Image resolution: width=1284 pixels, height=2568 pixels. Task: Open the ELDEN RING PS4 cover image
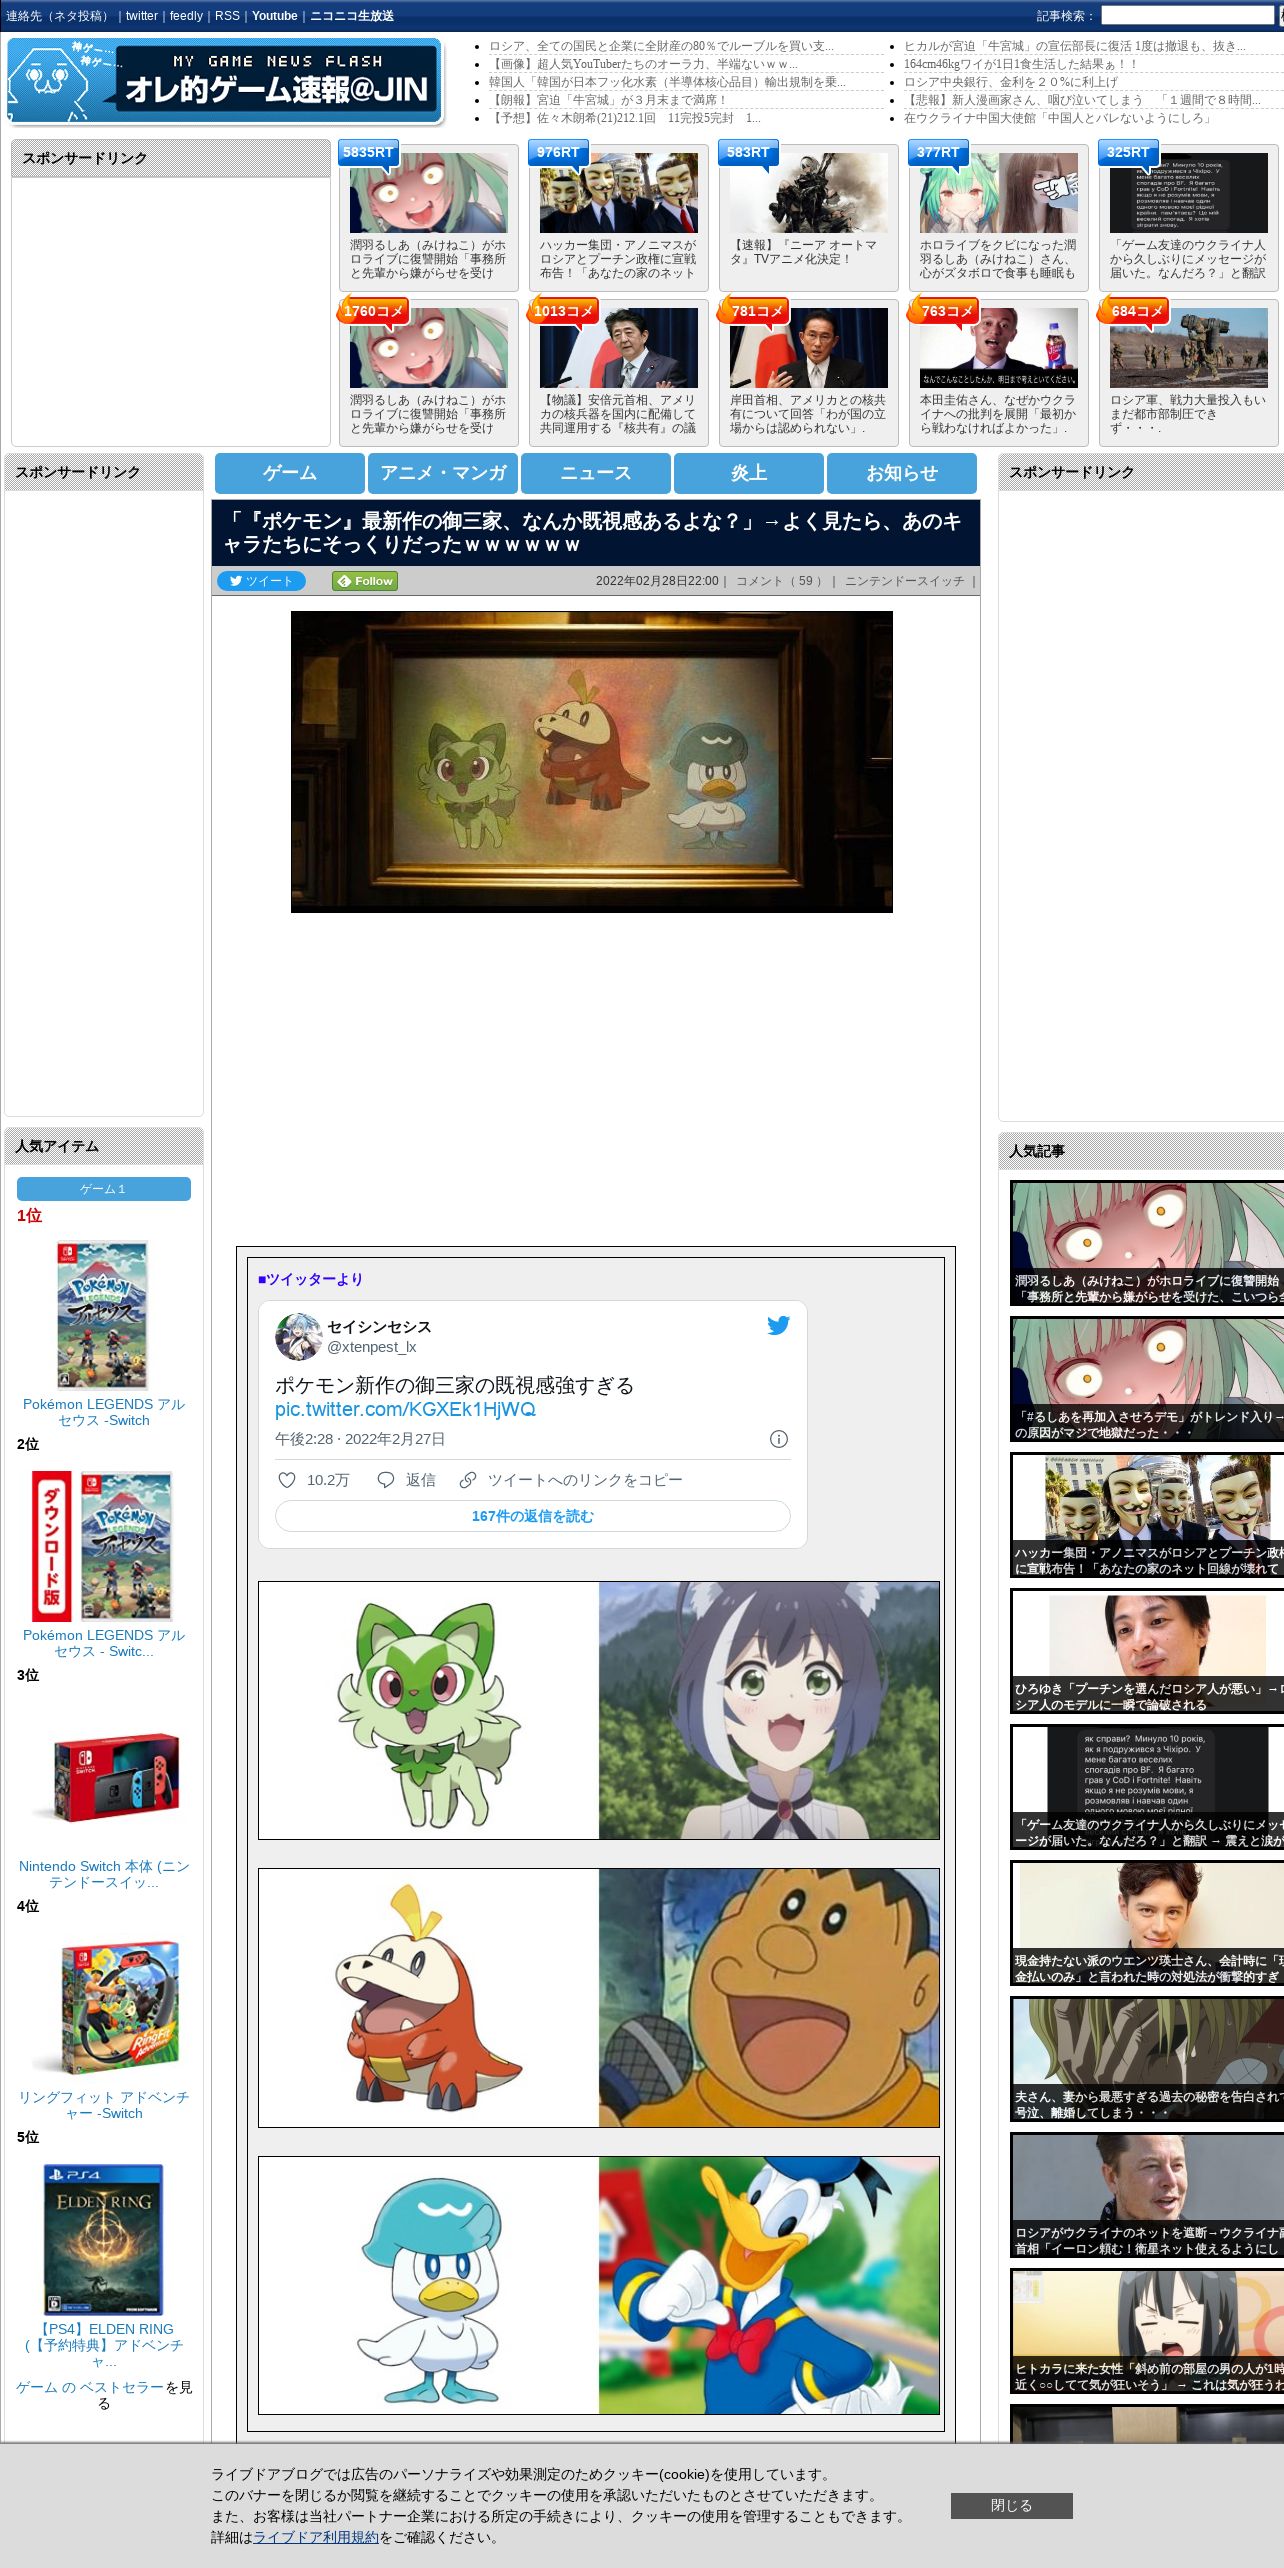103,2240
